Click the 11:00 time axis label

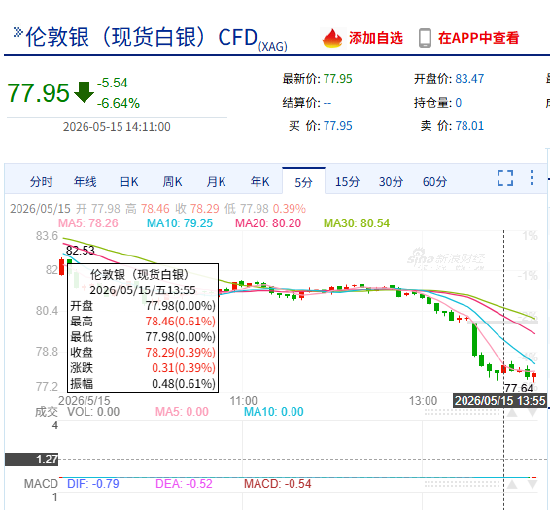pyautogui.click(x=243, y=401)
